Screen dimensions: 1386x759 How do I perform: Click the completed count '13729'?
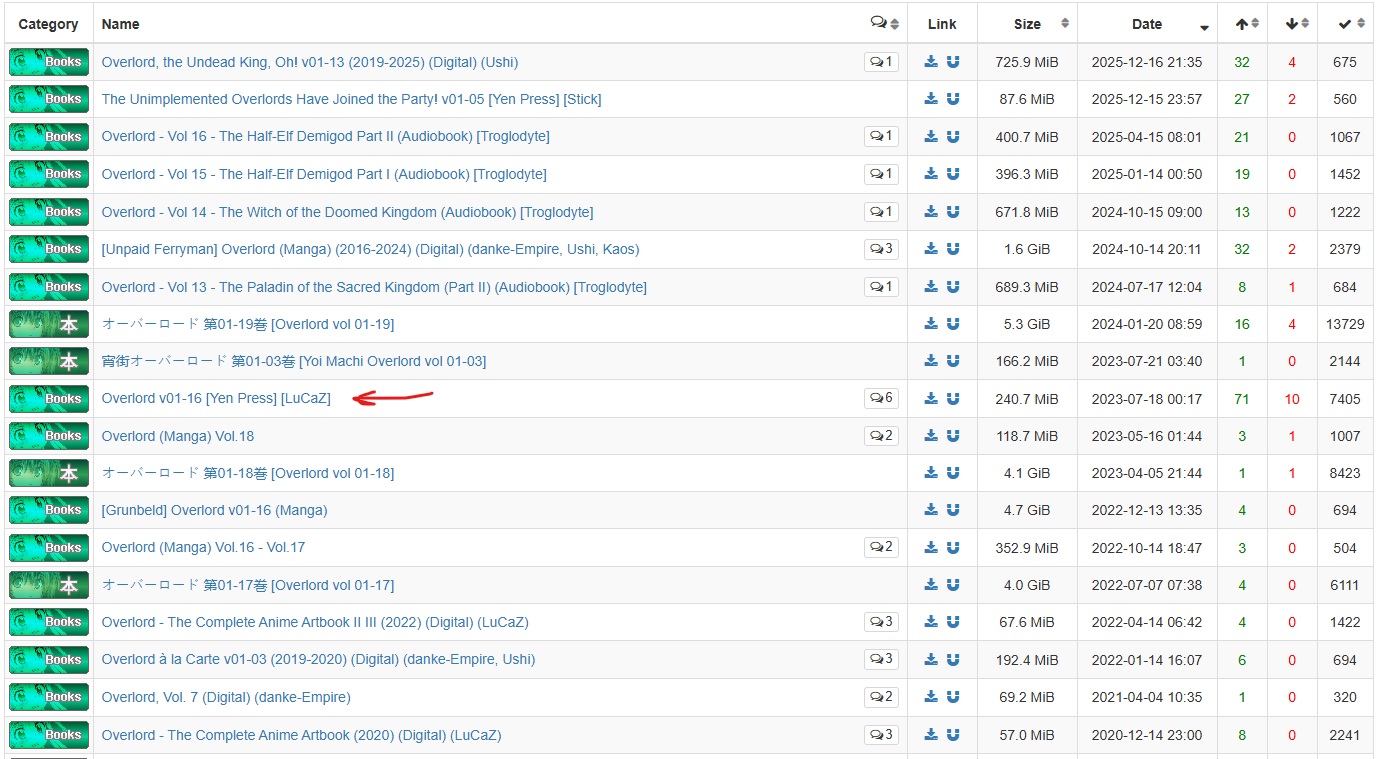[1345, 324]
